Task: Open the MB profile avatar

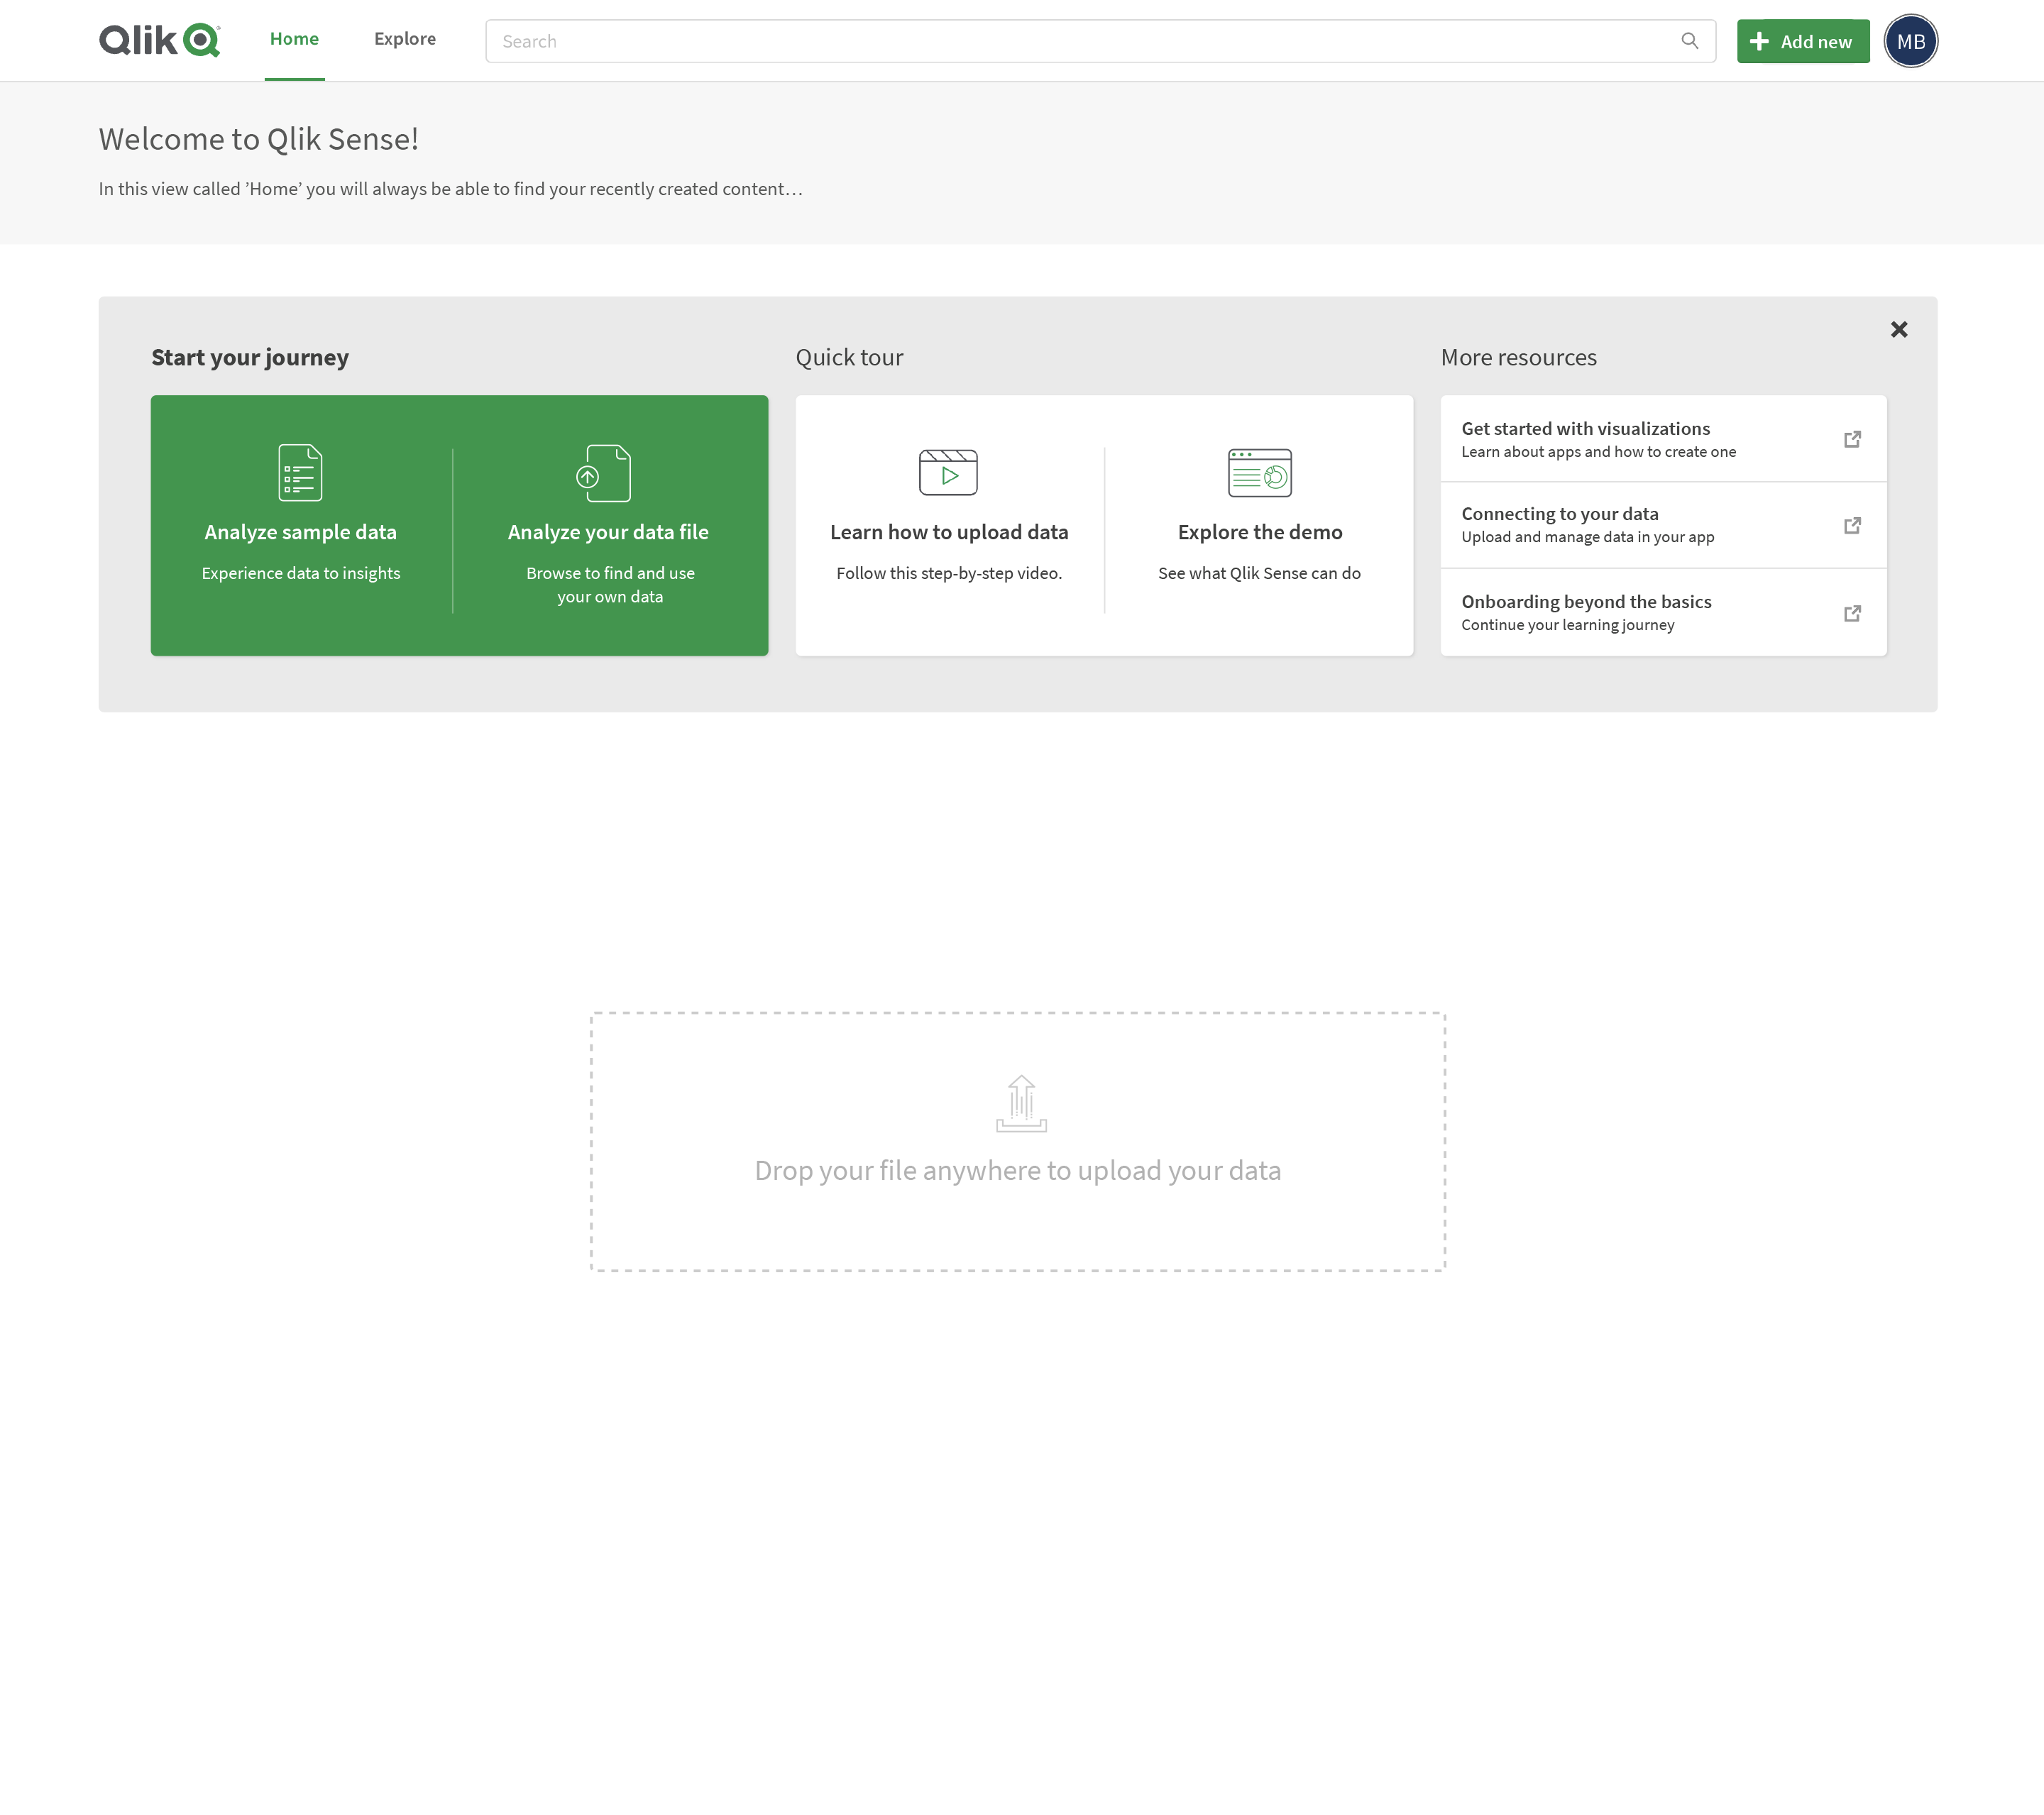Action: (x=1910, y=41)
